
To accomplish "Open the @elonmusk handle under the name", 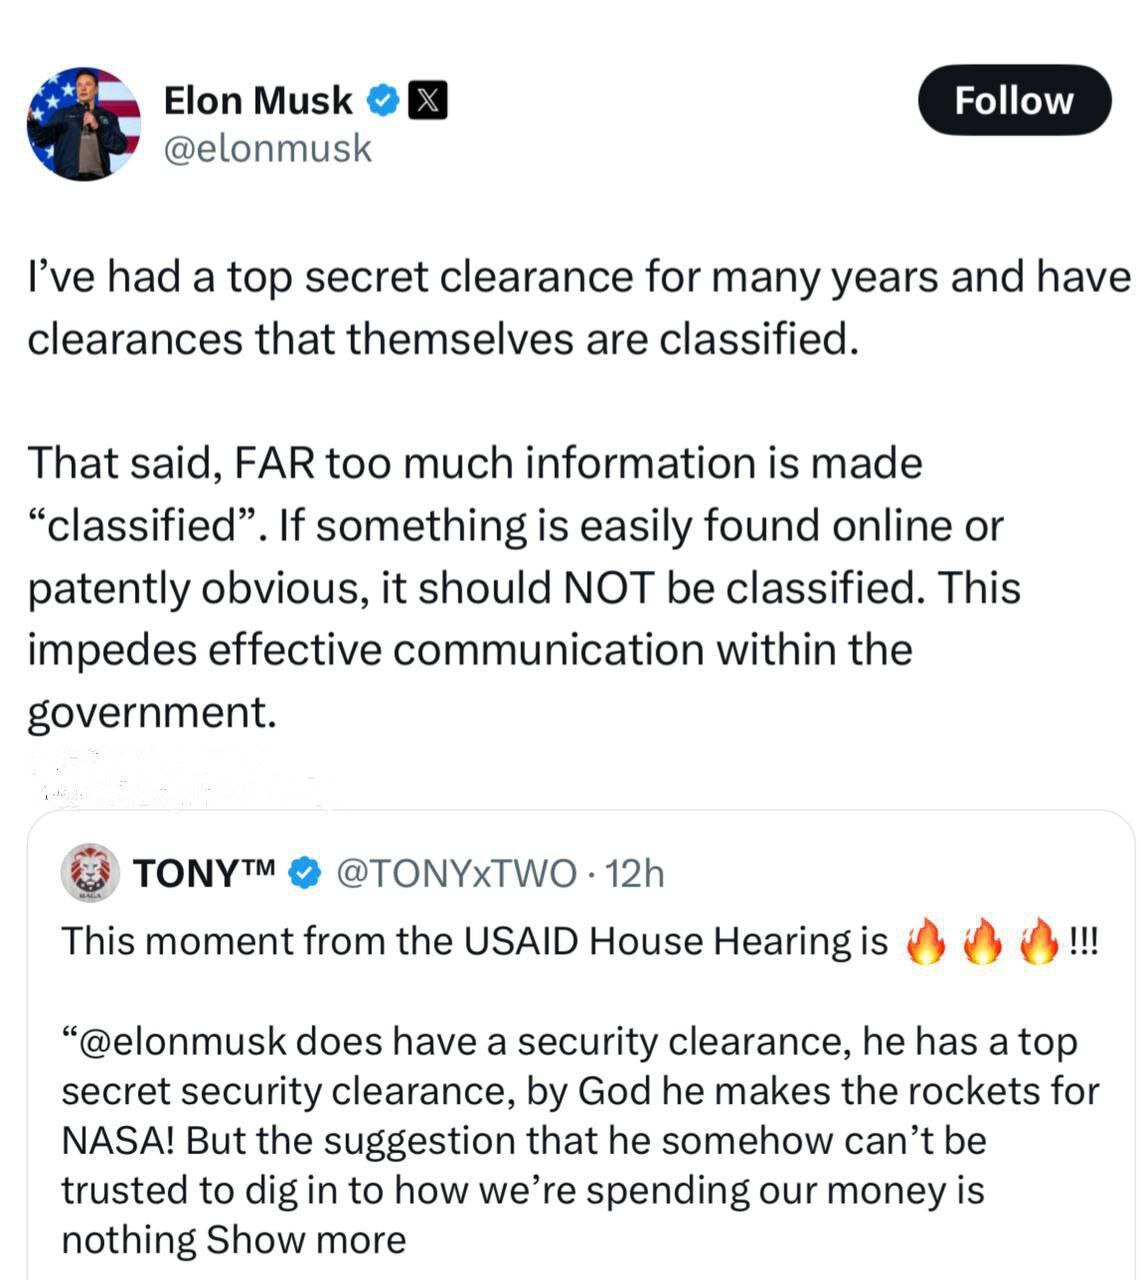I will [266, 148].
